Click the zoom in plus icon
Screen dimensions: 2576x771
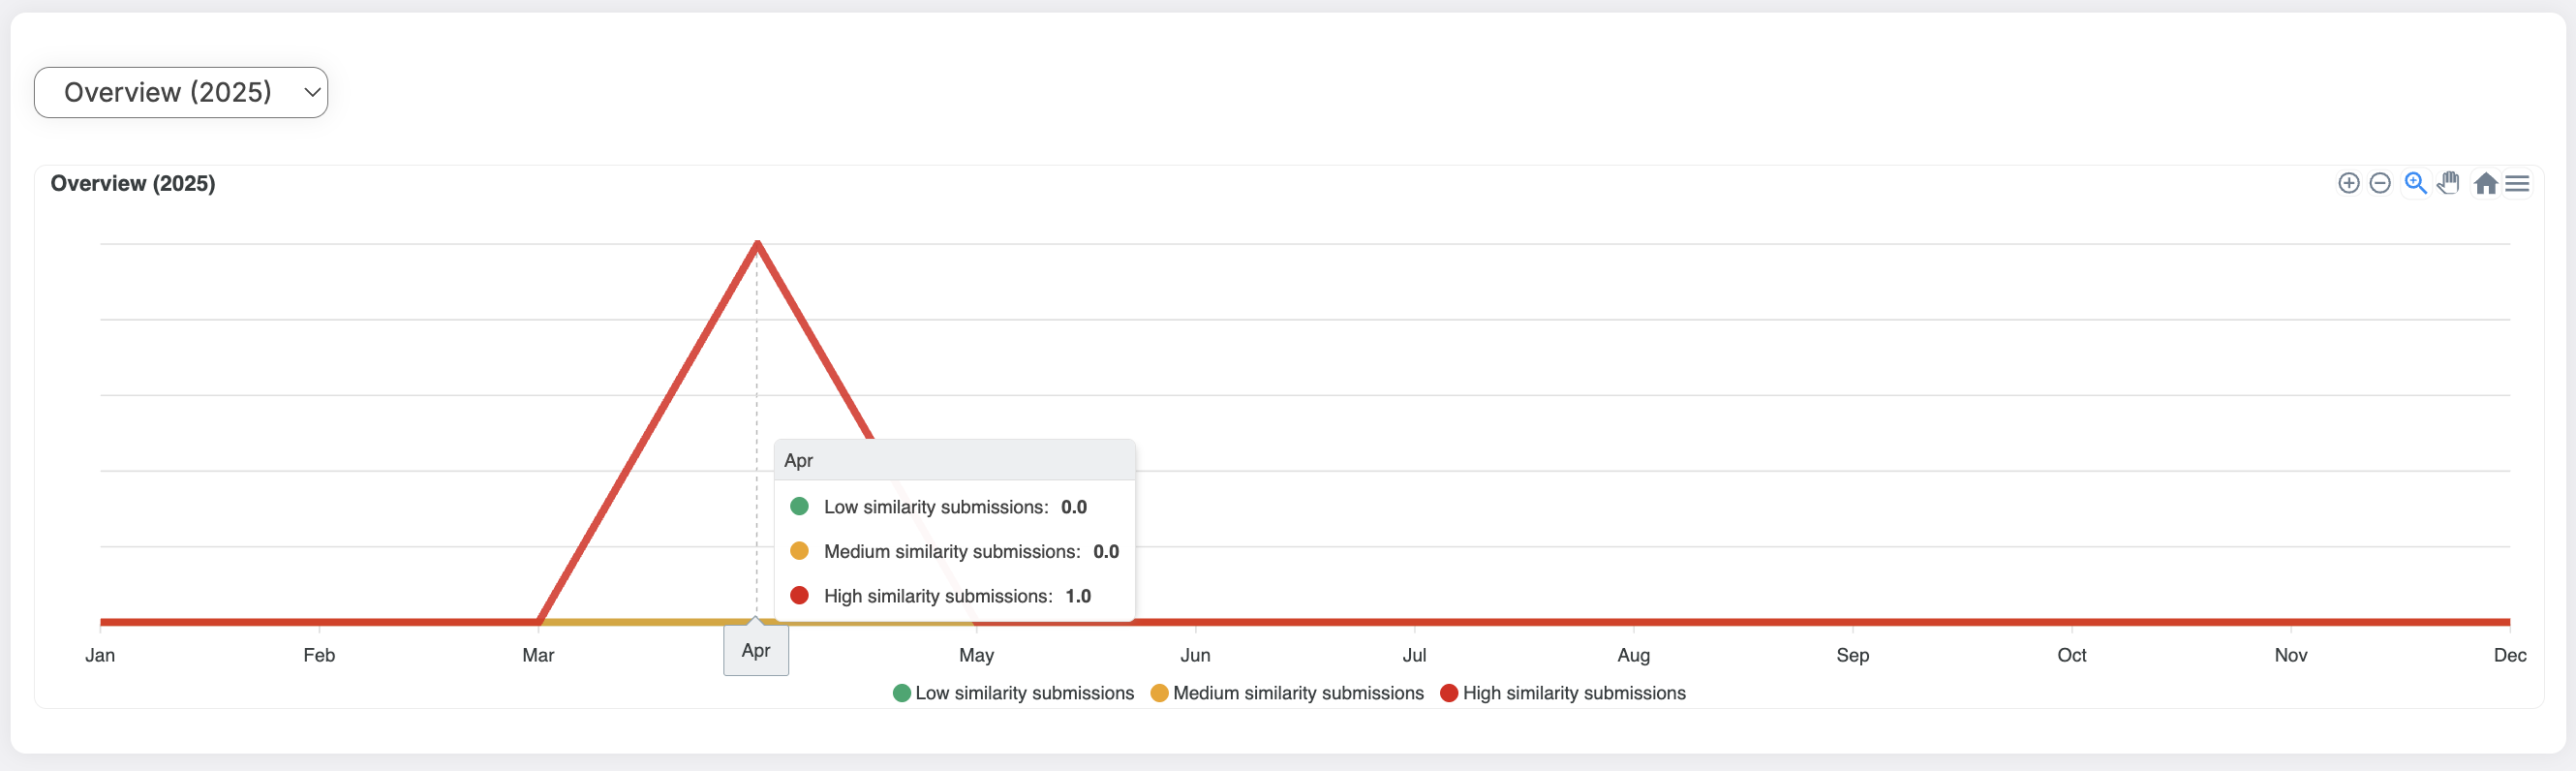point(2348,183)
